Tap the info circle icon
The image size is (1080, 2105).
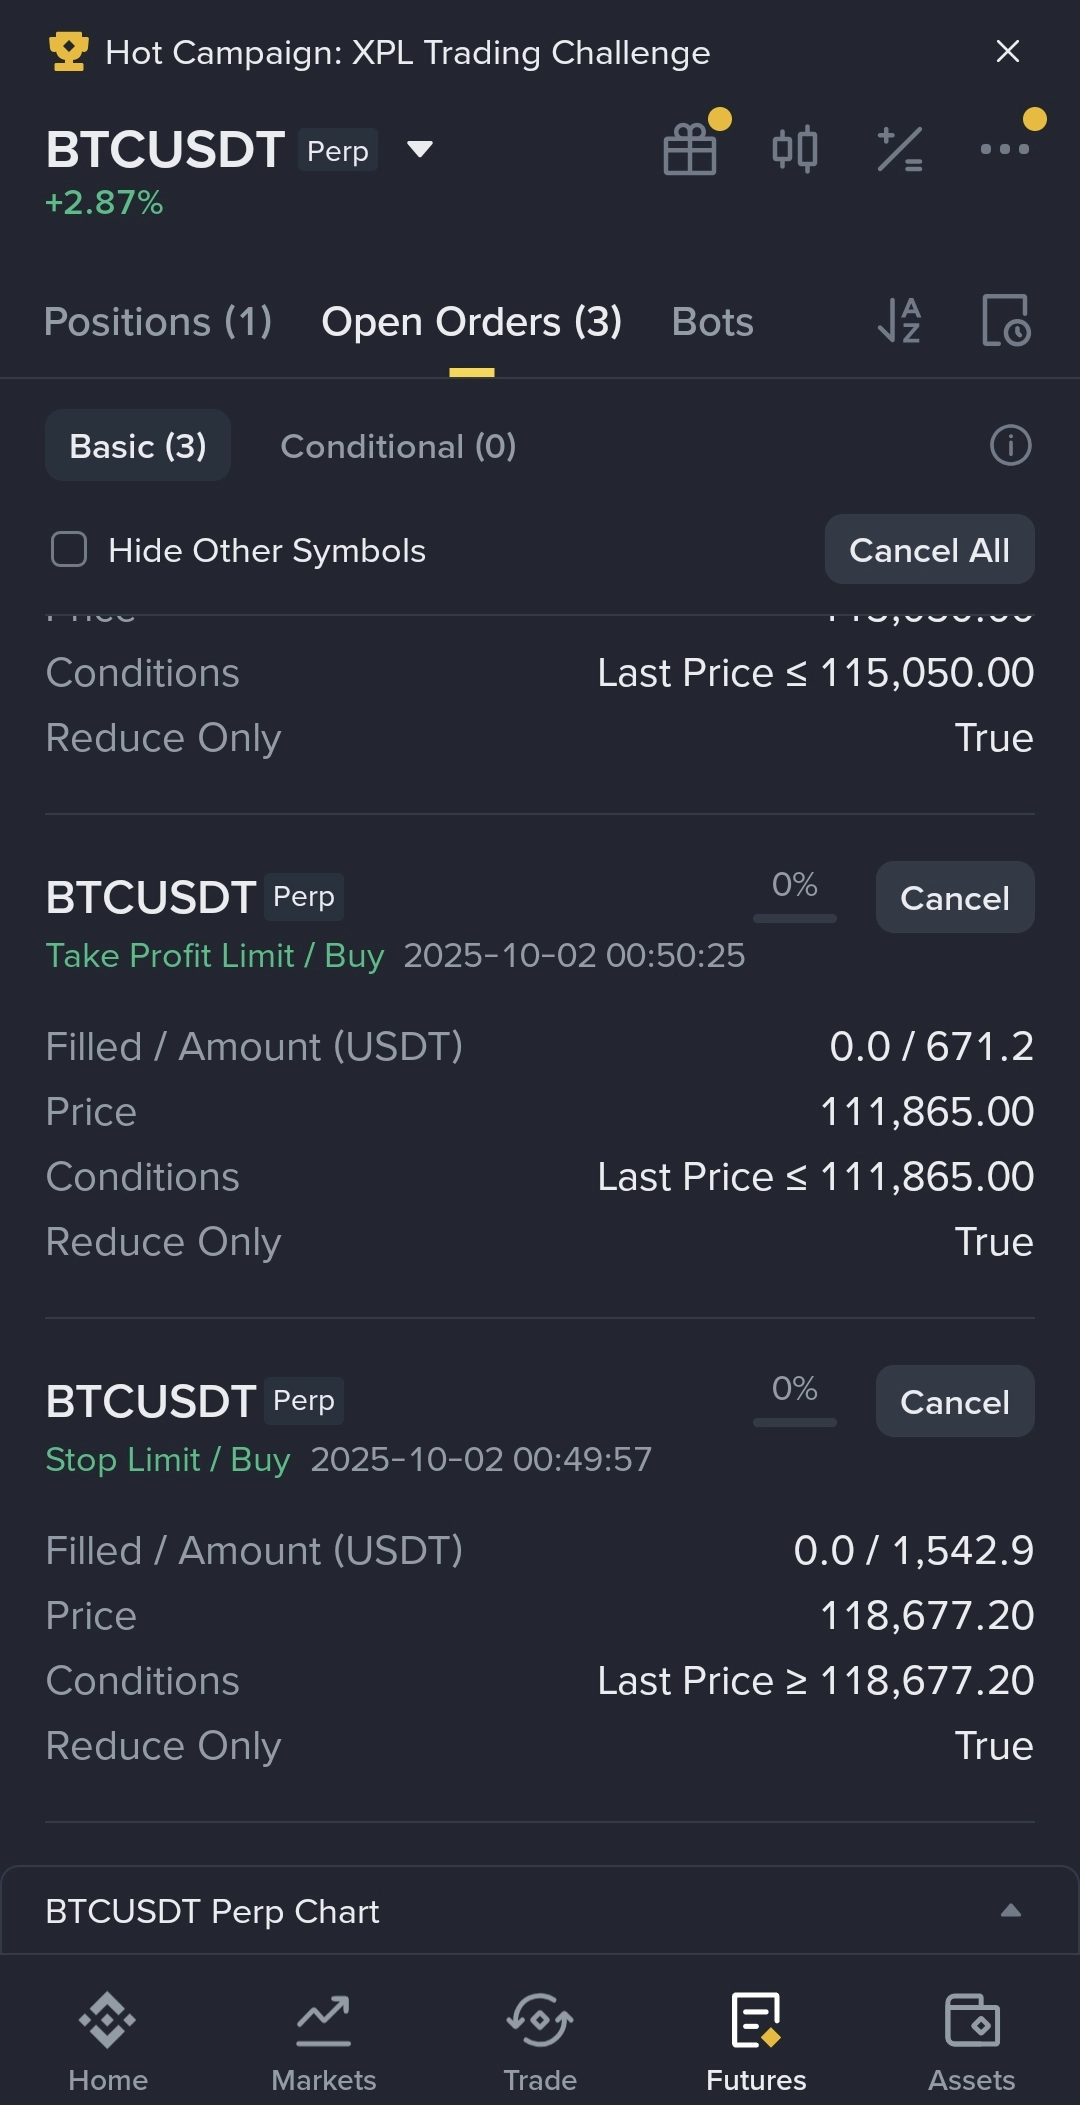pyautogui.click(x=1010, y=445)
